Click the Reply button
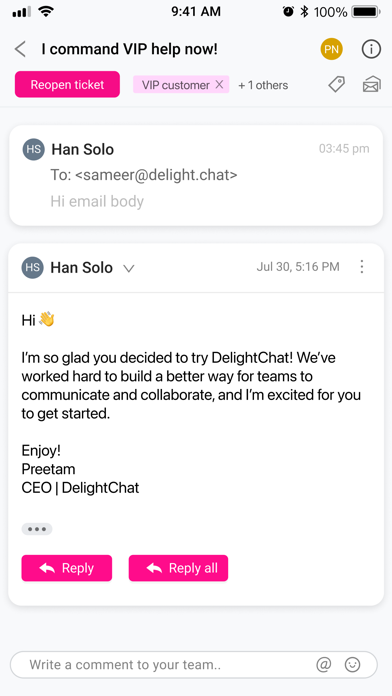392x696 pixels. (x=67, y=568)
